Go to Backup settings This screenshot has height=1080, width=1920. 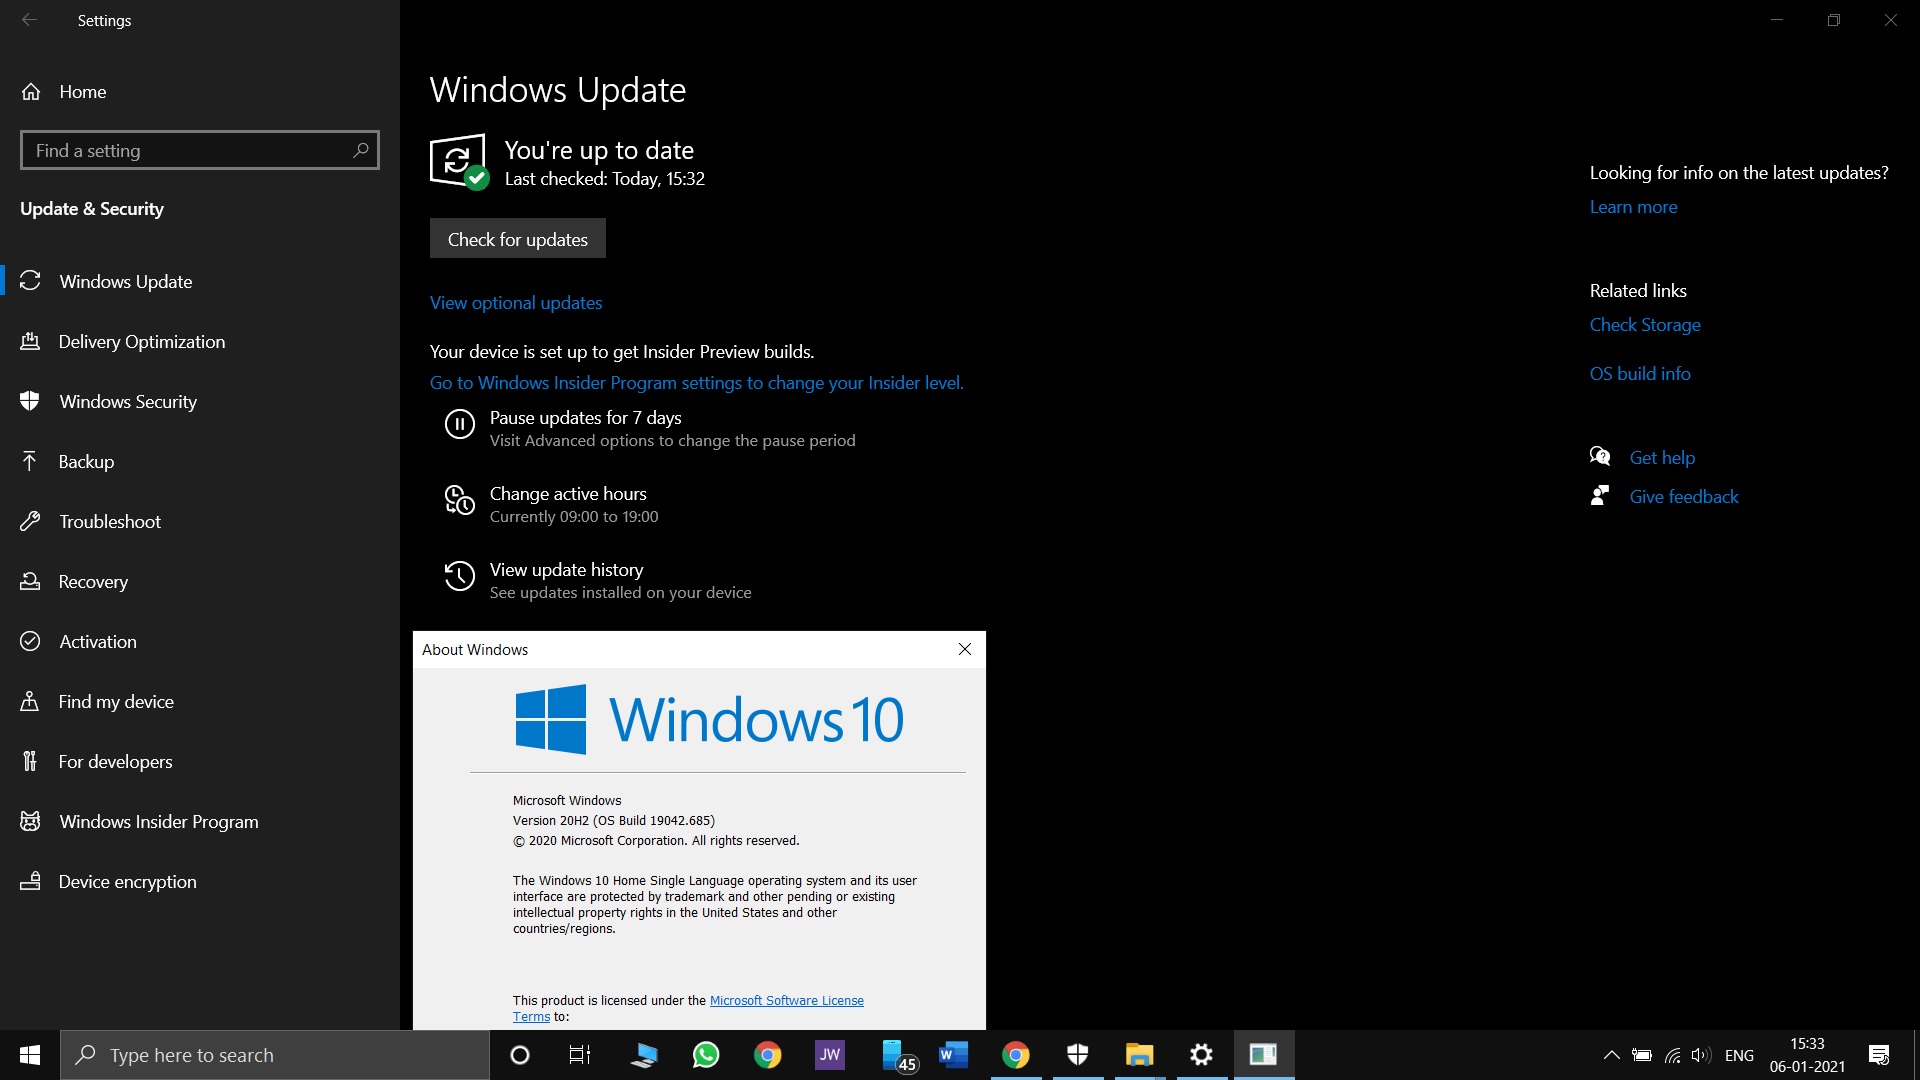[86, 461]
